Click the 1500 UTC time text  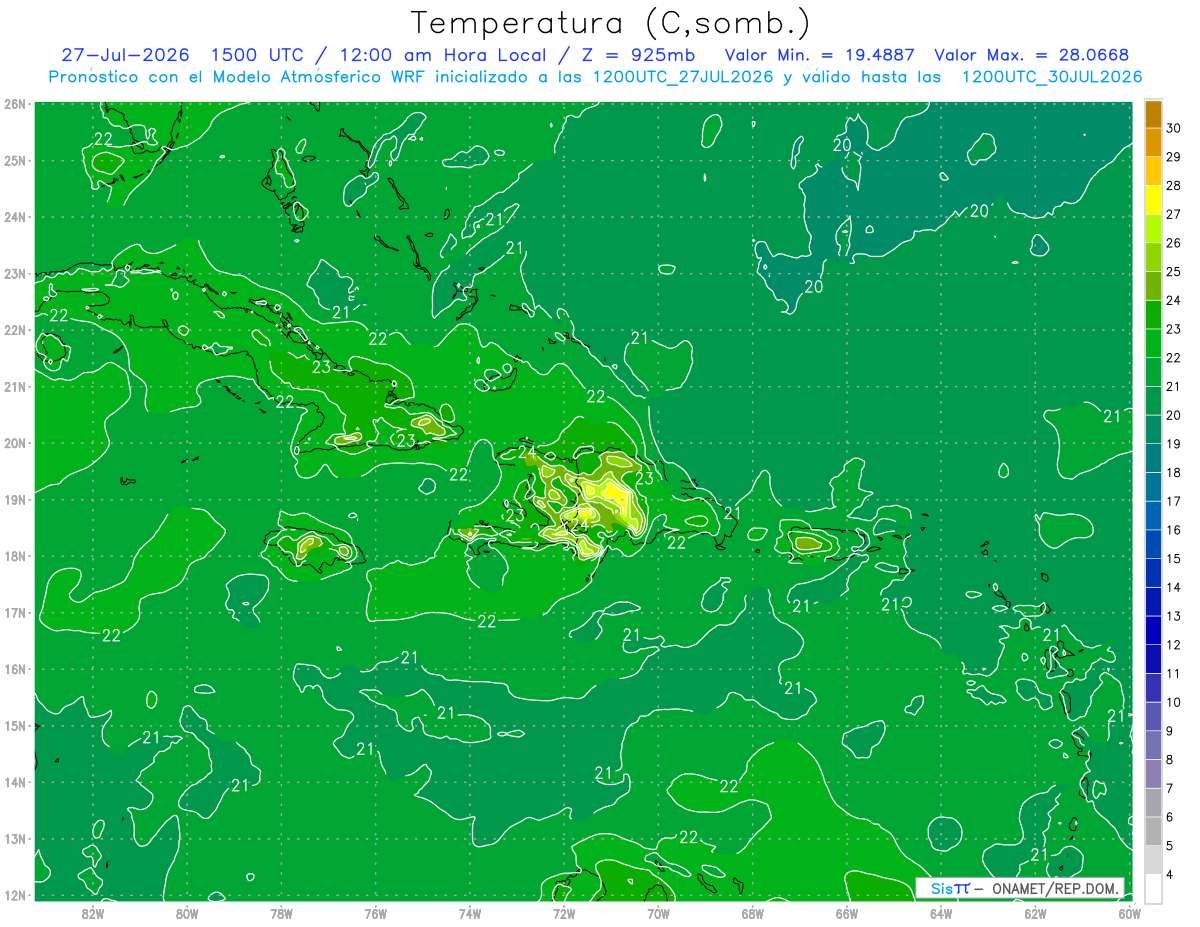pyautogui.click(x=258, y=55)
